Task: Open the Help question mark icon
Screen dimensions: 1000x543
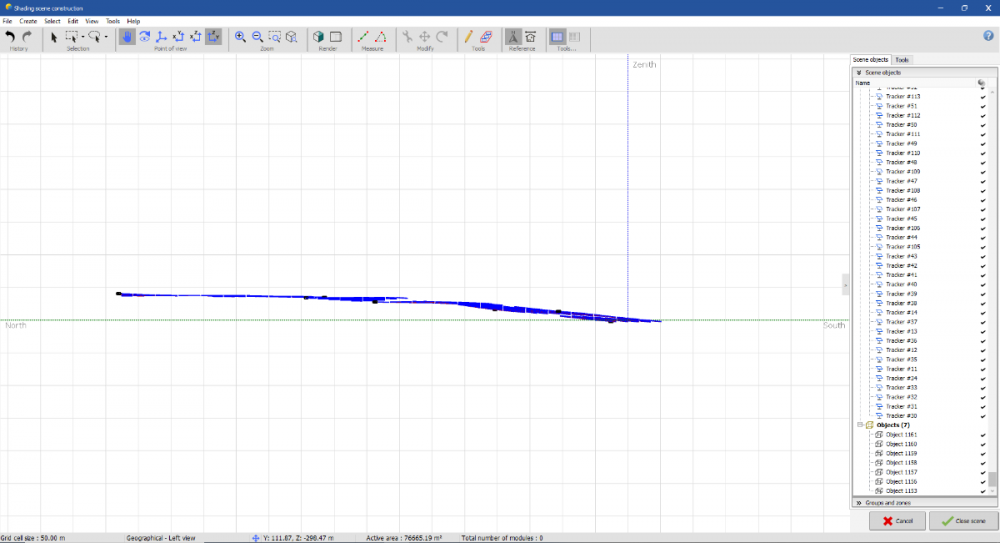Action: 988,36
